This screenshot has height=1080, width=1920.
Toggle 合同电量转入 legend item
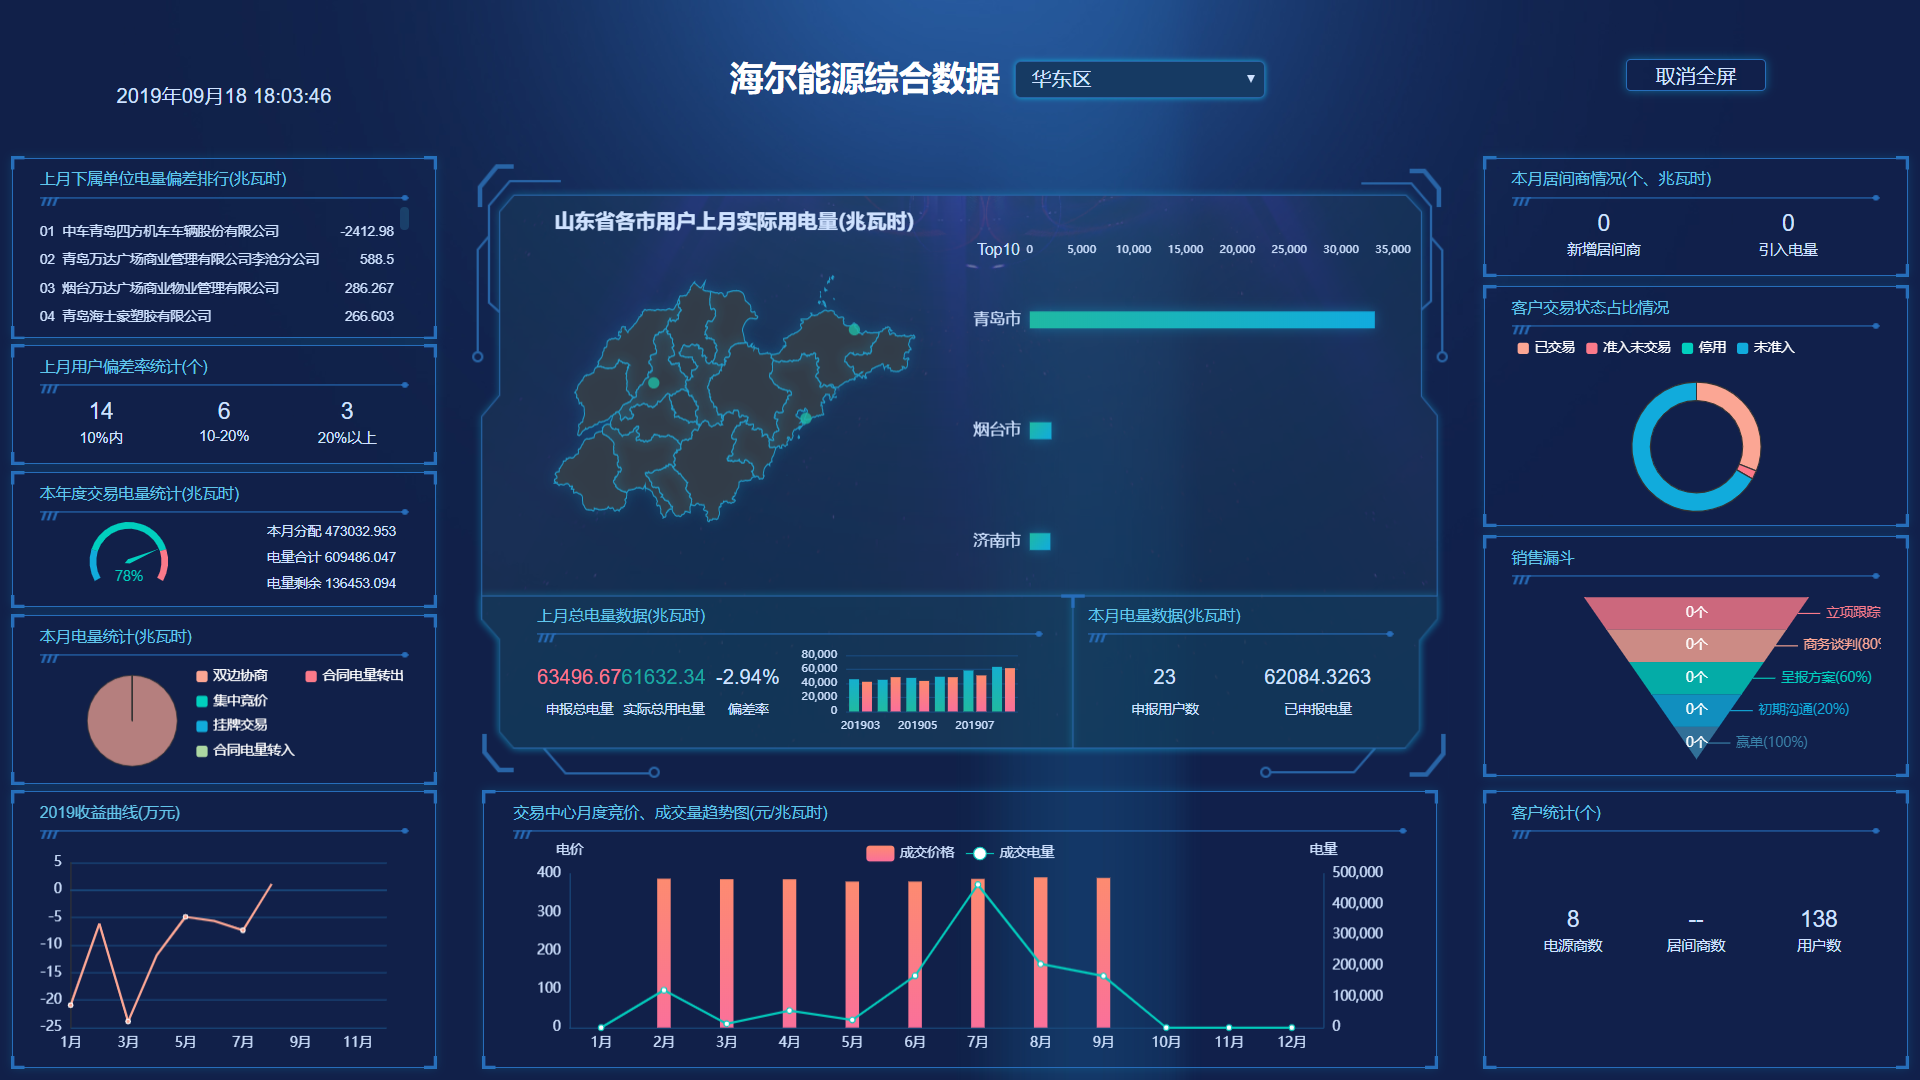pos(245,750)
